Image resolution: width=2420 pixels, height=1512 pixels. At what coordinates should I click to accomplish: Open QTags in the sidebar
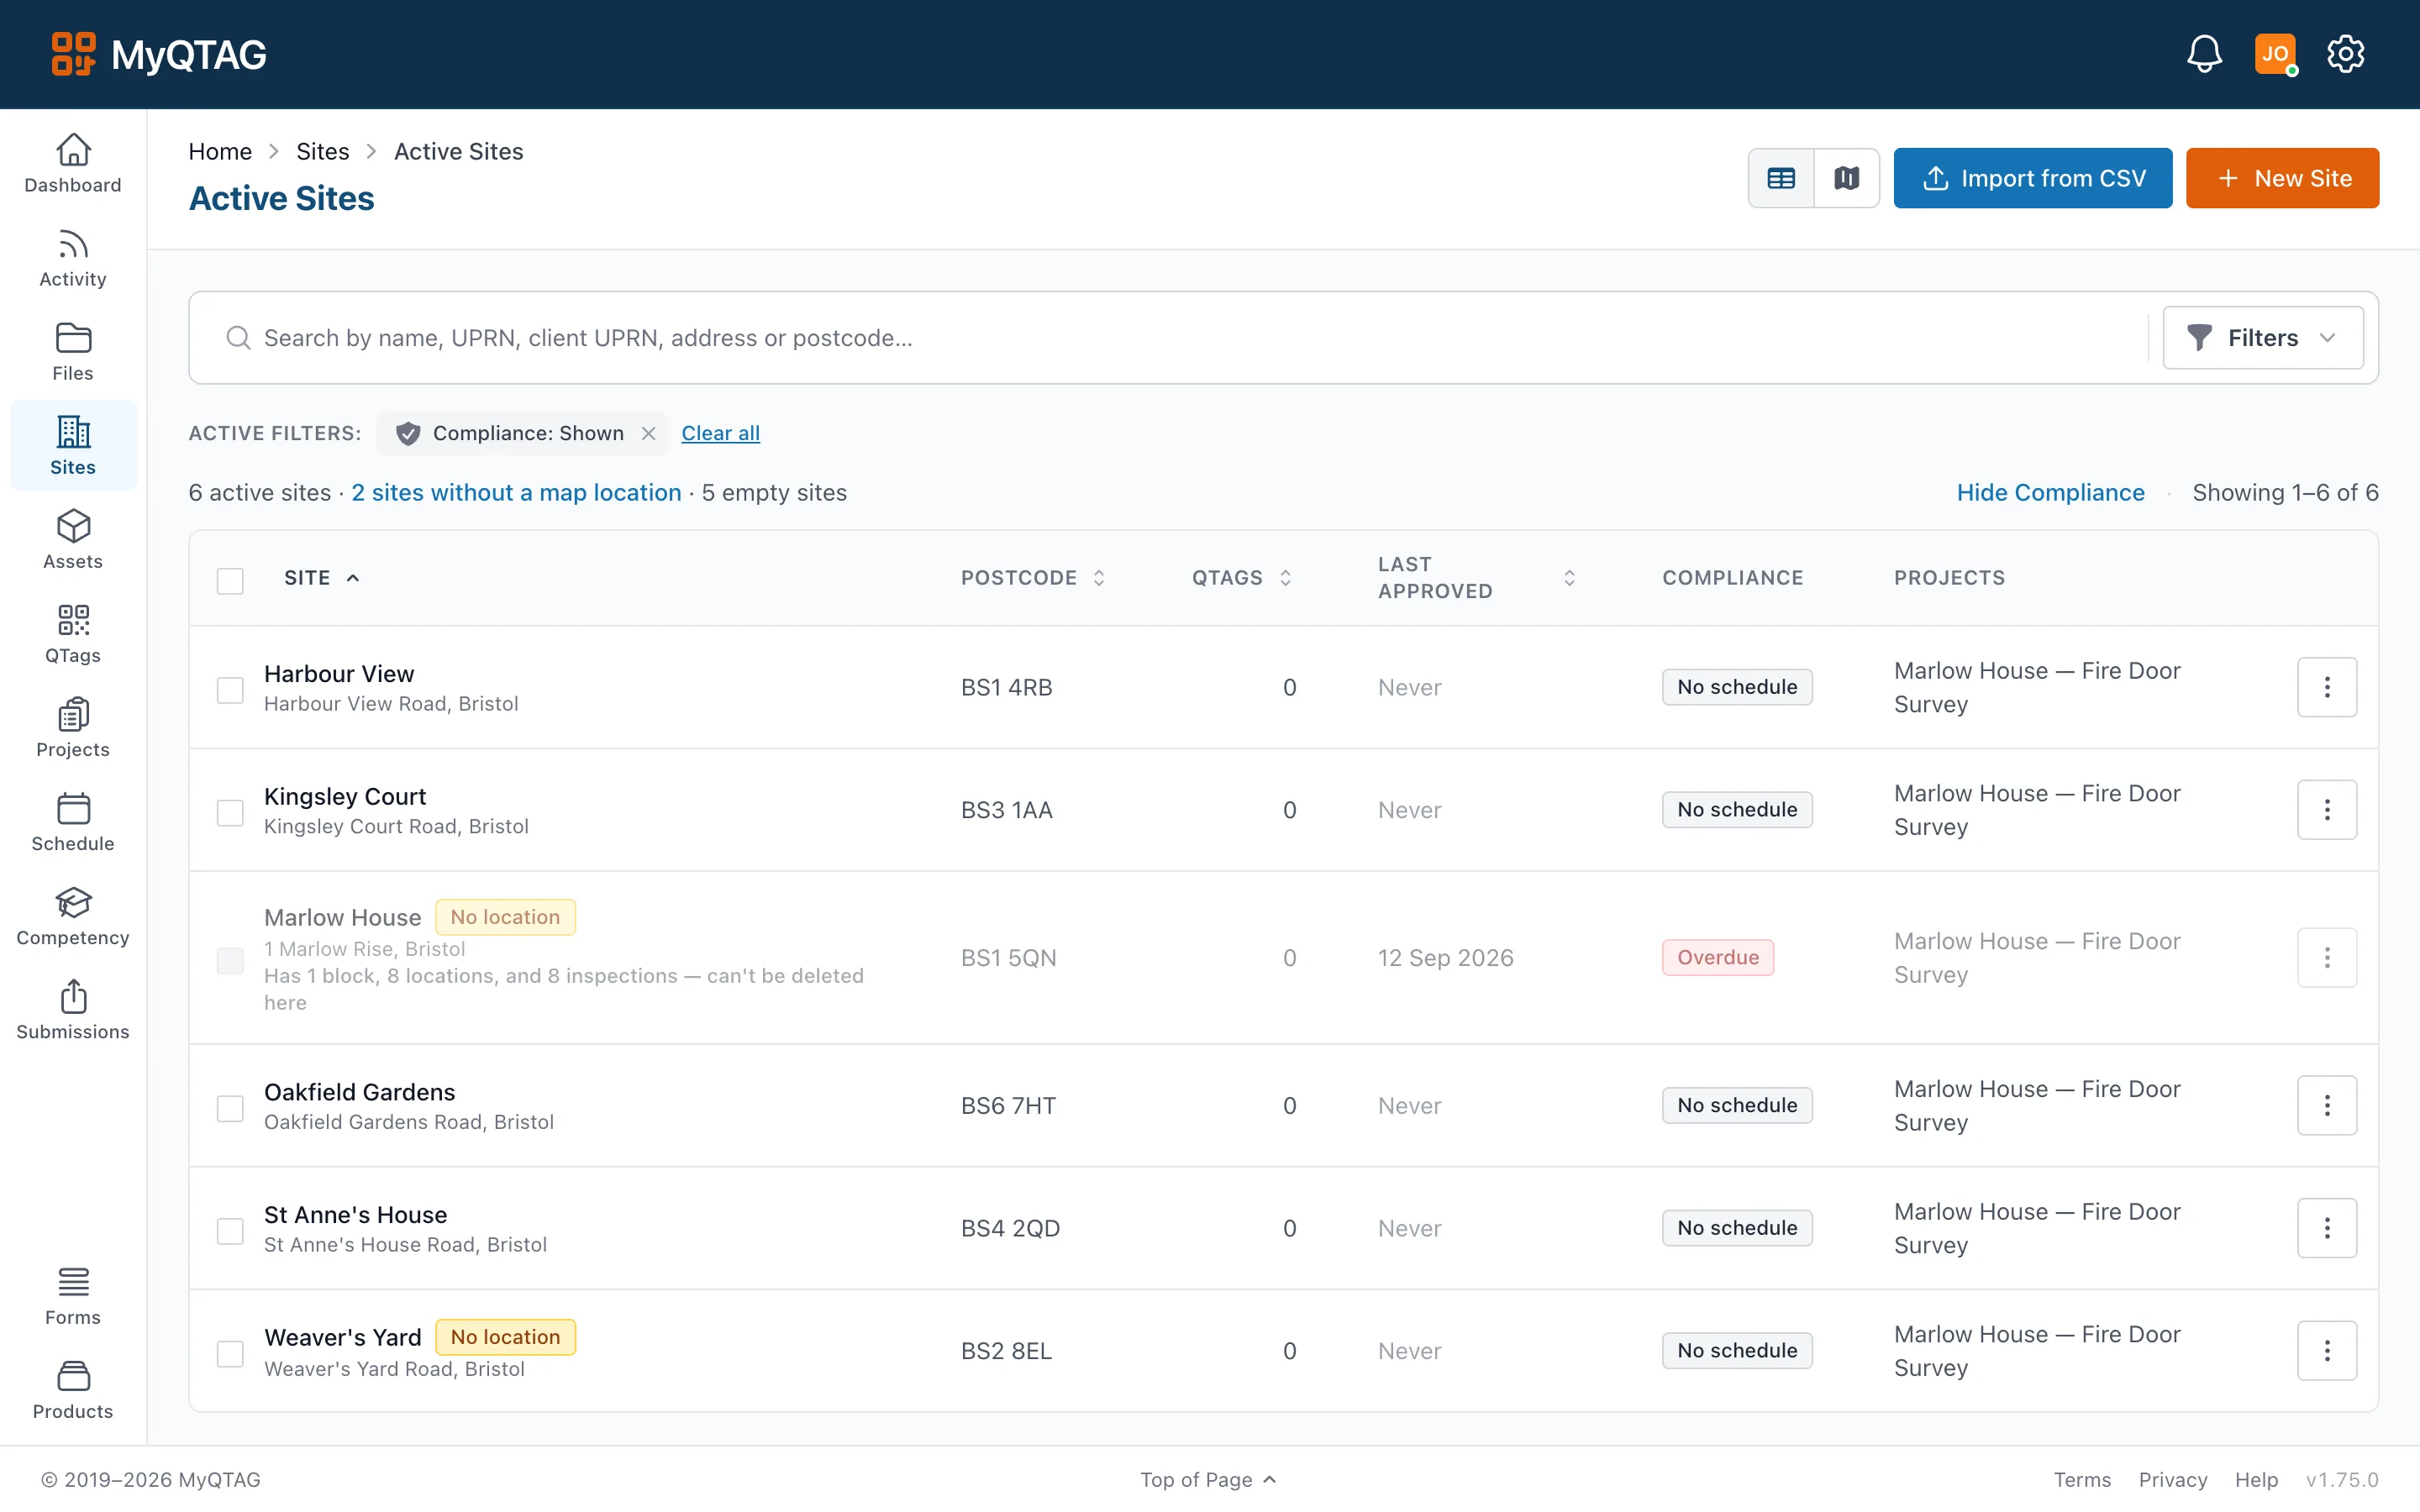tap(73, 634)
